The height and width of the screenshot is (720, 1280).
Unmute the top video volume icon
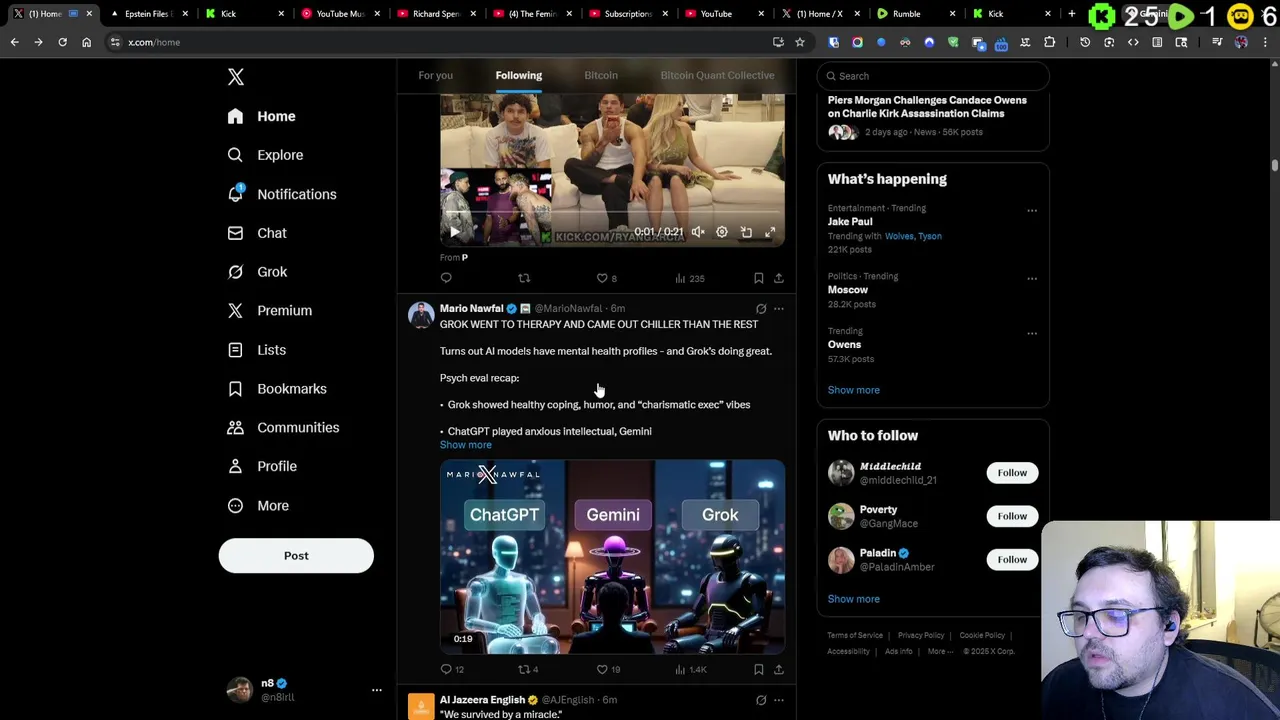(x=698, y=232)
